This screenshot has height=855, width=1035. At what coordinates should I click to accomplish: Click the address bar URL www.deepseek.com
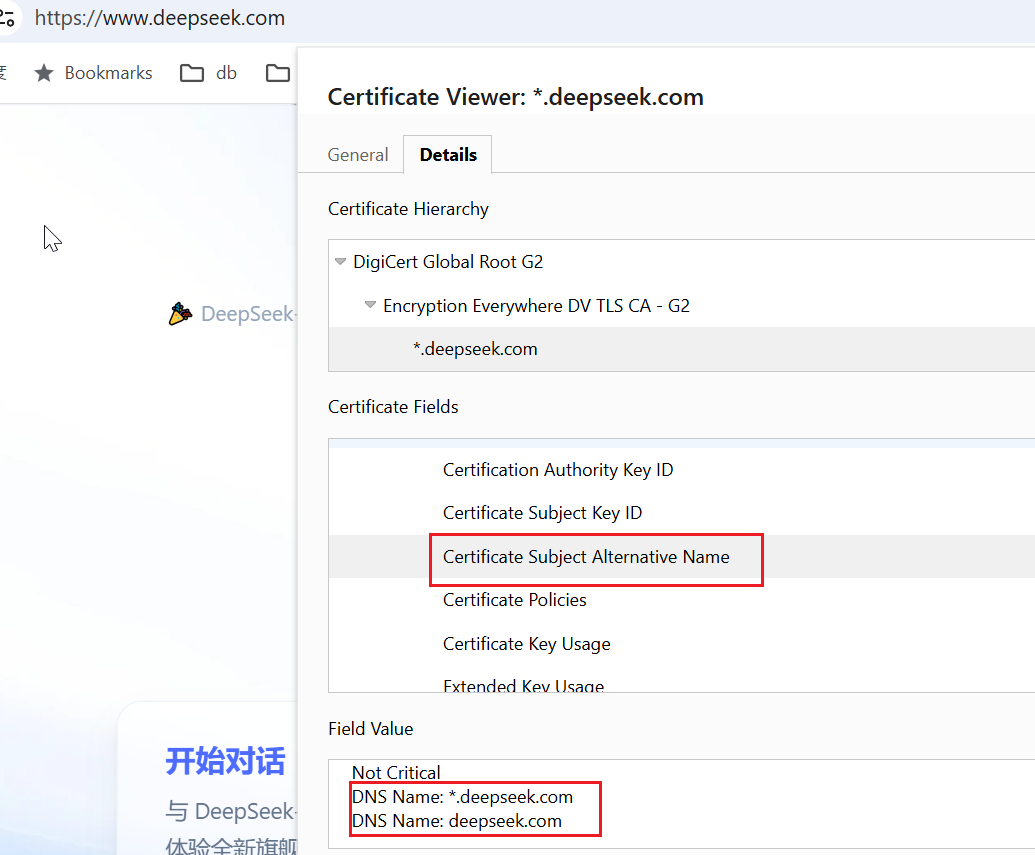point(160,18)
